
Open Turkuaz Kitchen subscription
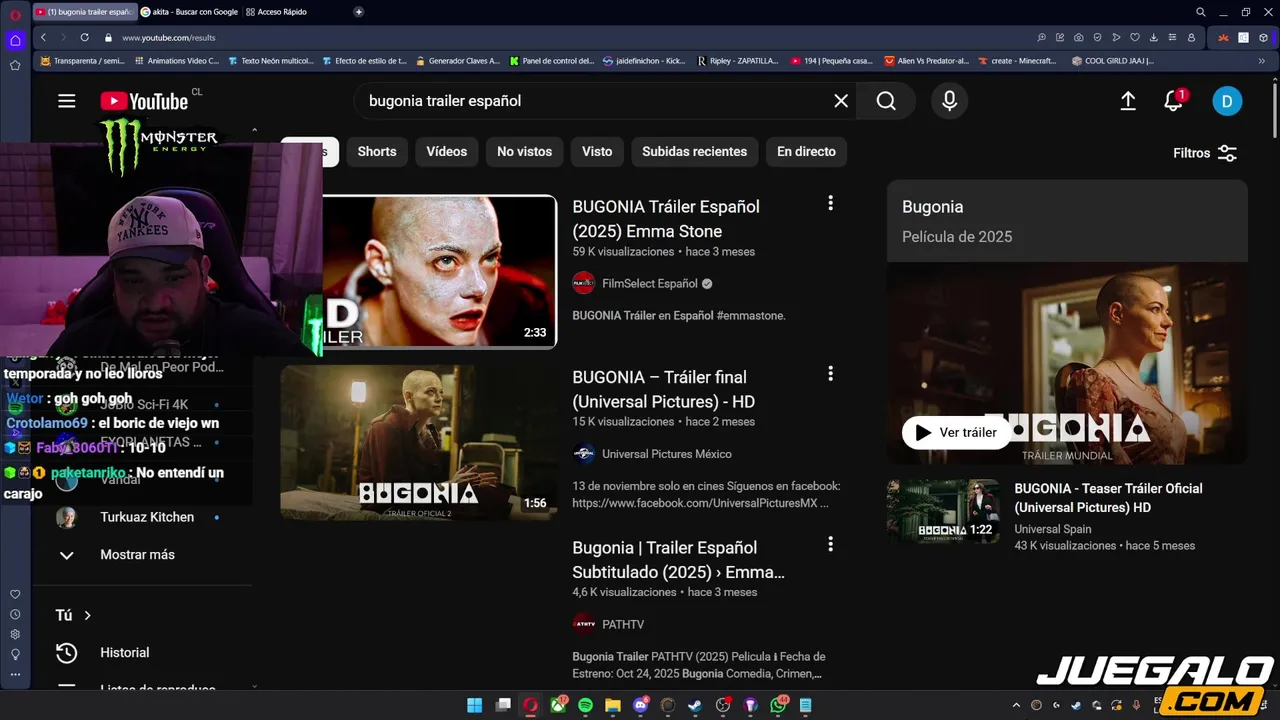(x=147, y=518)
